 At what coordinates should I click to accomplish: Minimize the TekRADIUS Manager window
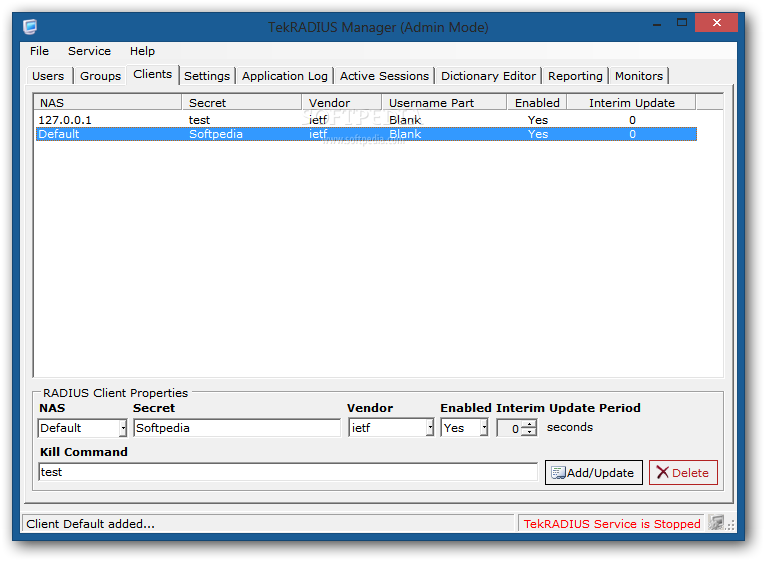(657, 23)
